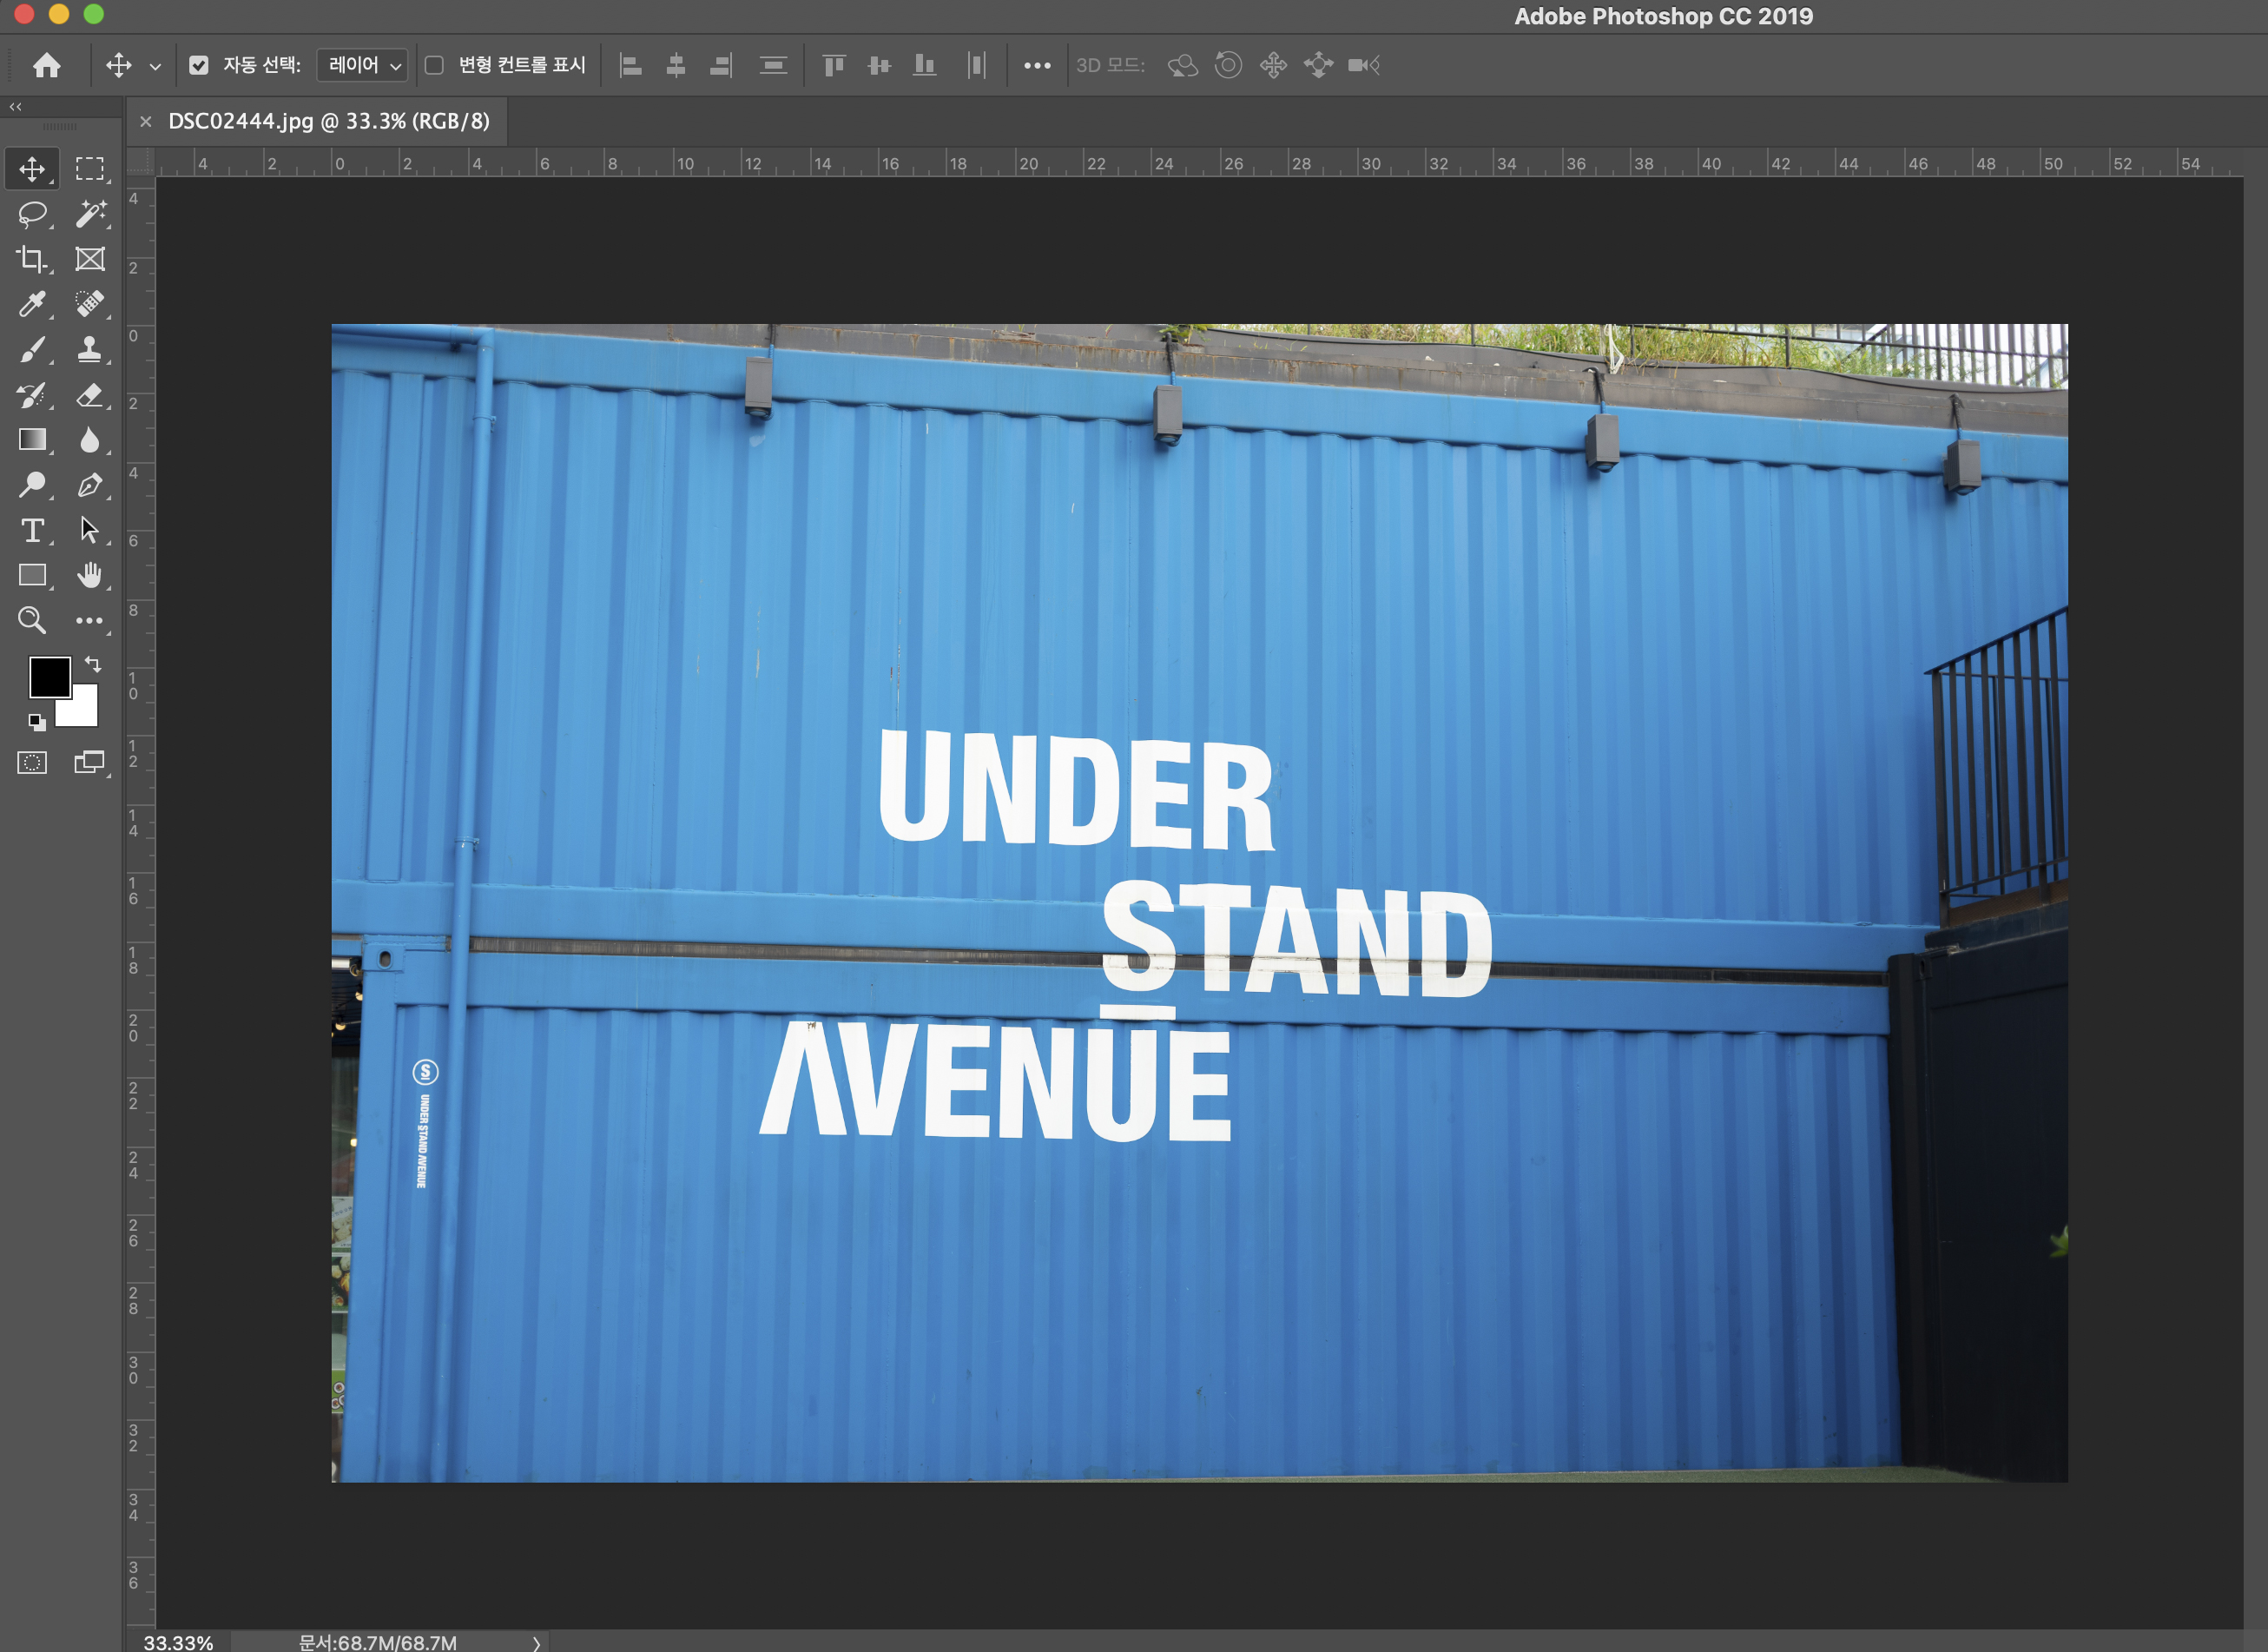Select the Crop tool
The width and height of the screenshot is (2268, 1652).
32,259
